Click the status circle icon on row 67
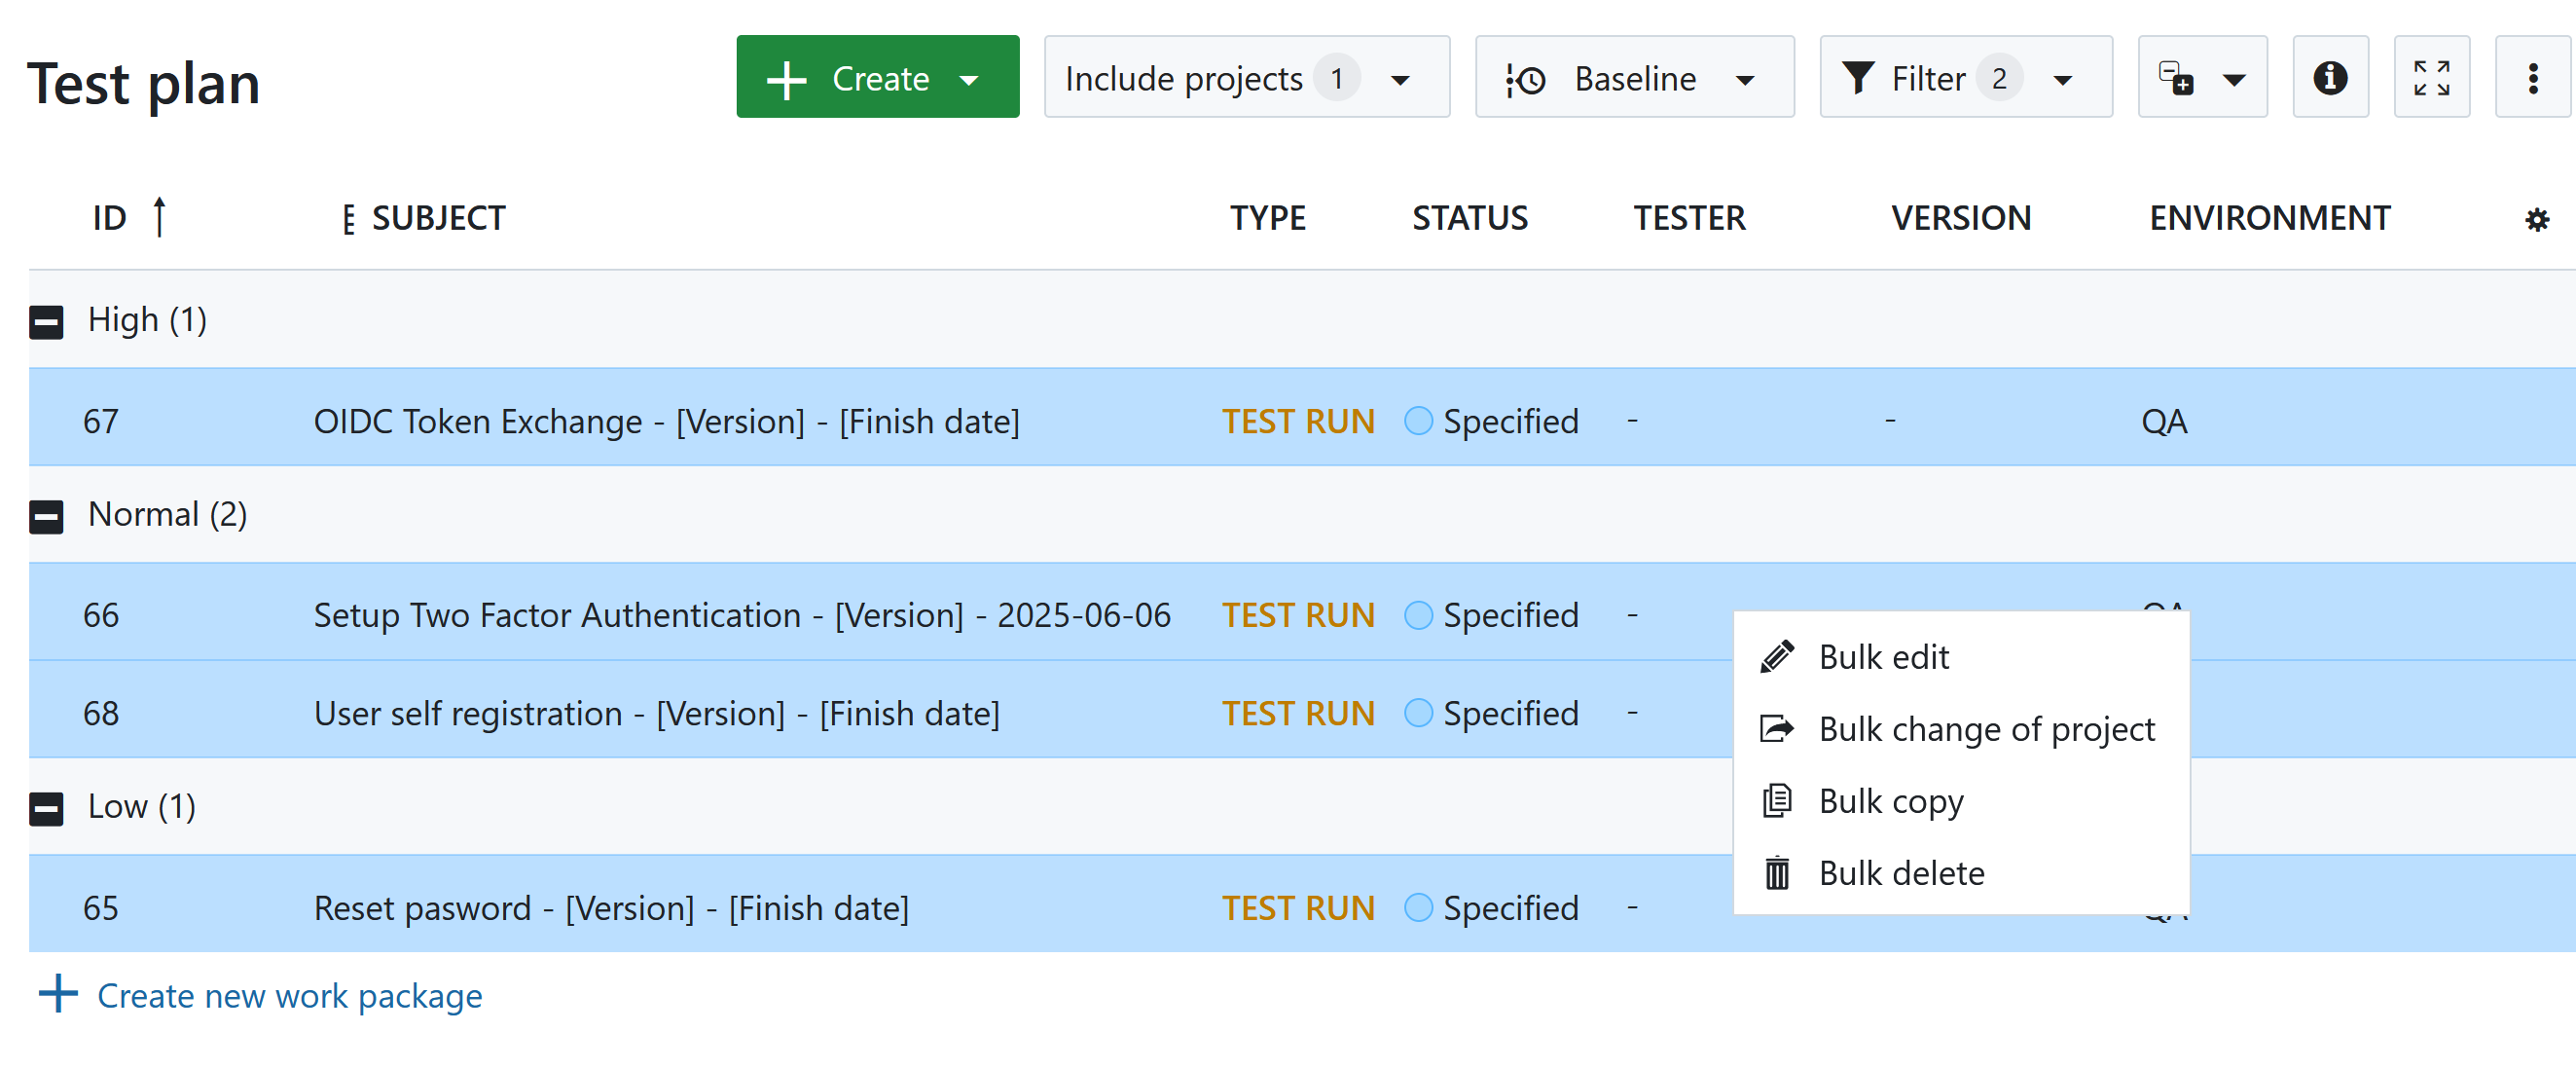2576x1069 pixels. 1418,421
